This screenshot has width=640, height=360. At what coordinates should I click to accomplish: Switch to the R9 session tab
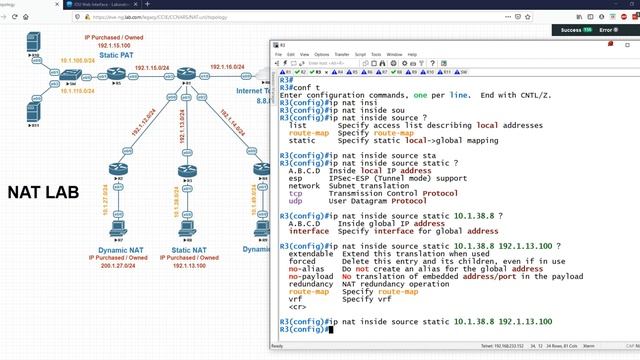click(411, 72)
